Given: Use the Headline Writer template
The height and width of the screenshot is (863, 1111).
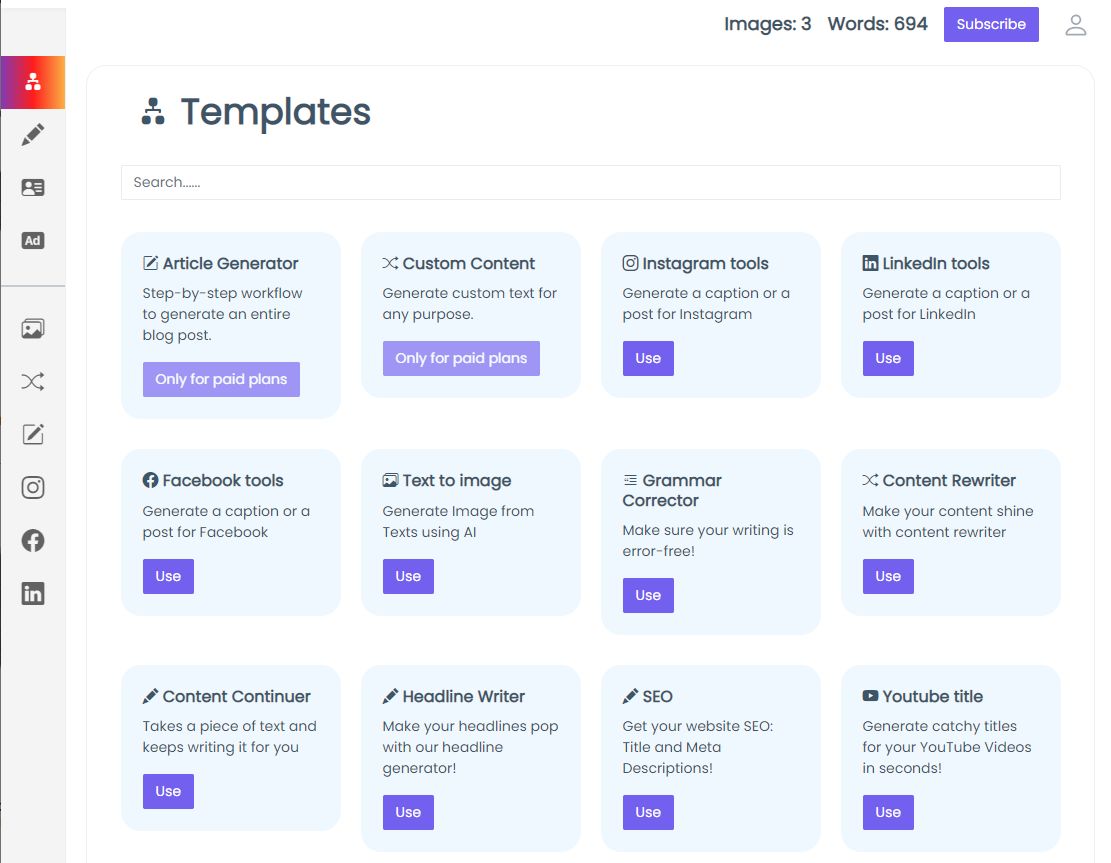Looking at the screenshot, I should click(x=408, y=813).
